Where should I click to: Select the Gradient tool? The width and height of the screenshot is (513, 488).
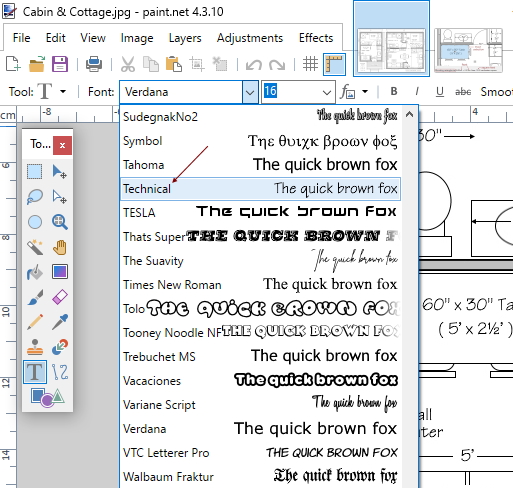[x=60, y=271]
